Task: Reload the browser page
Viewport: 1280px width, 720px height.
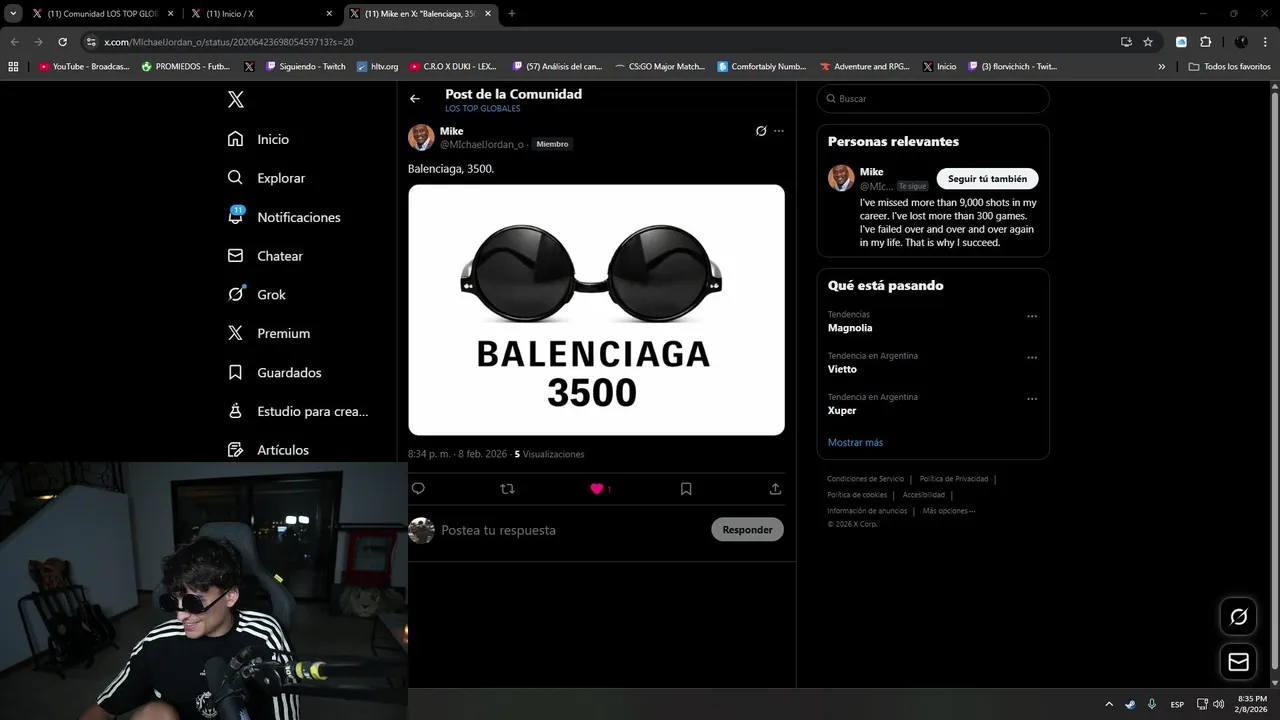Action: [62, 42]
